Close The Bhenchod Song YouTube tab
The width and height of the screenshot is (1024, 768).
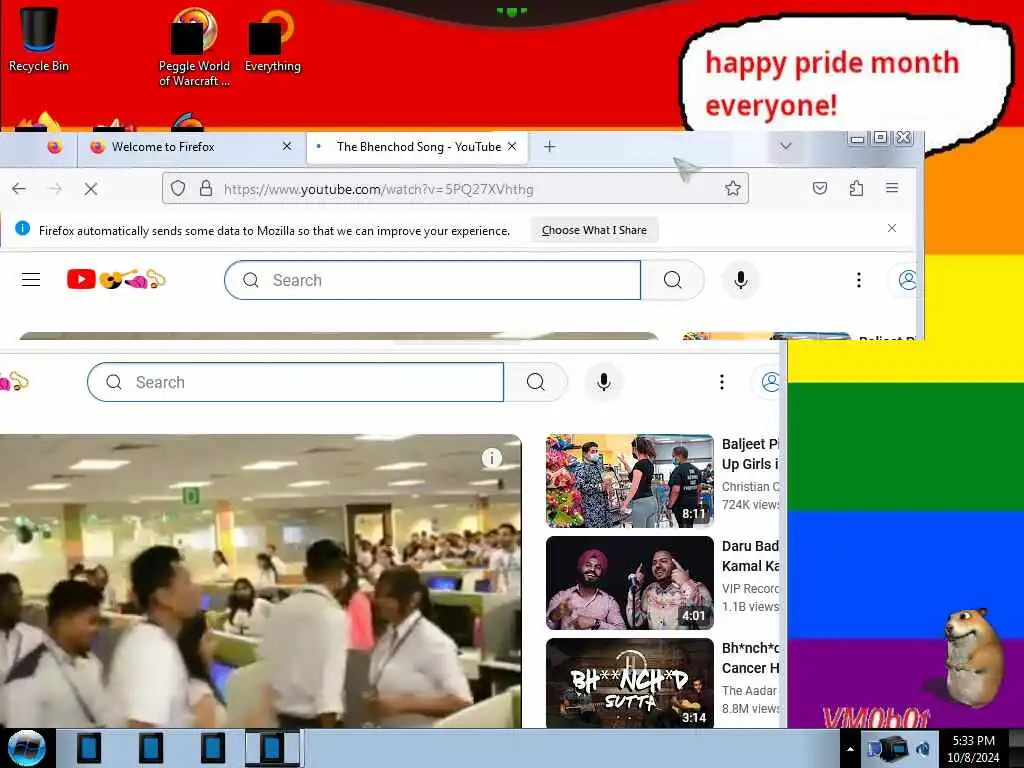click(512, 147)
